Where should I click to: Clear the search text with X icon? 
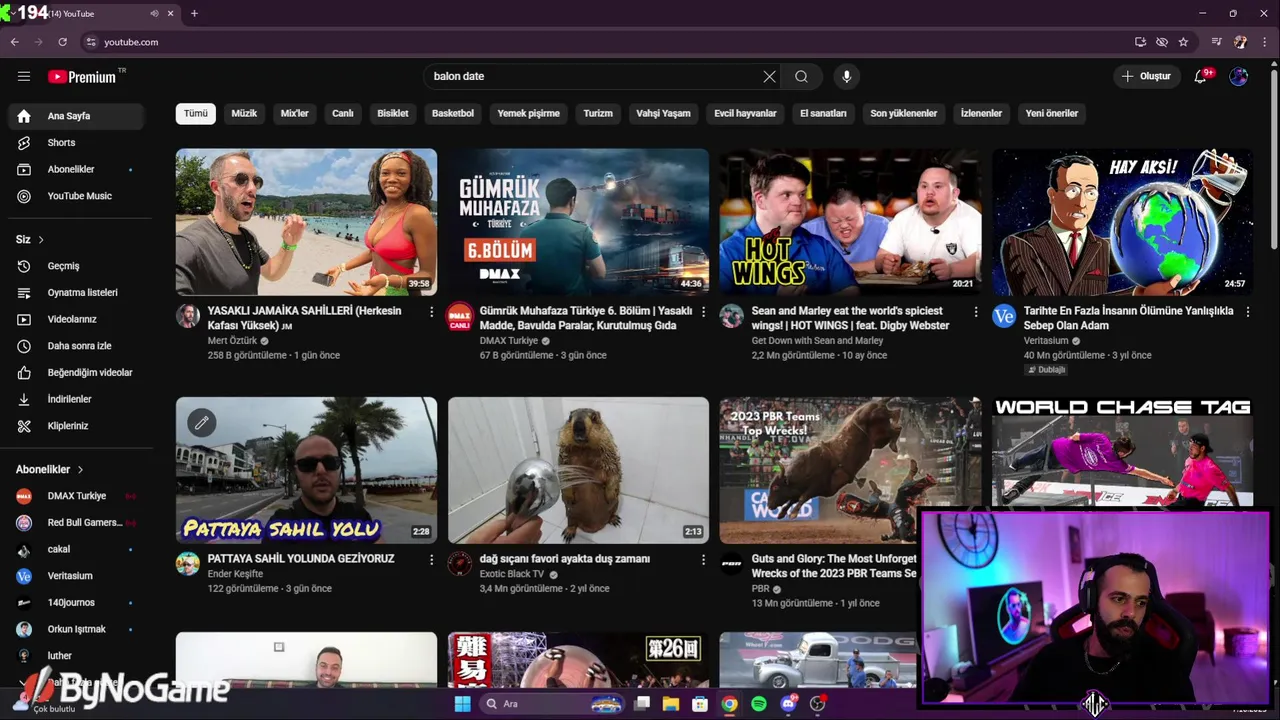tap(769, 76)
